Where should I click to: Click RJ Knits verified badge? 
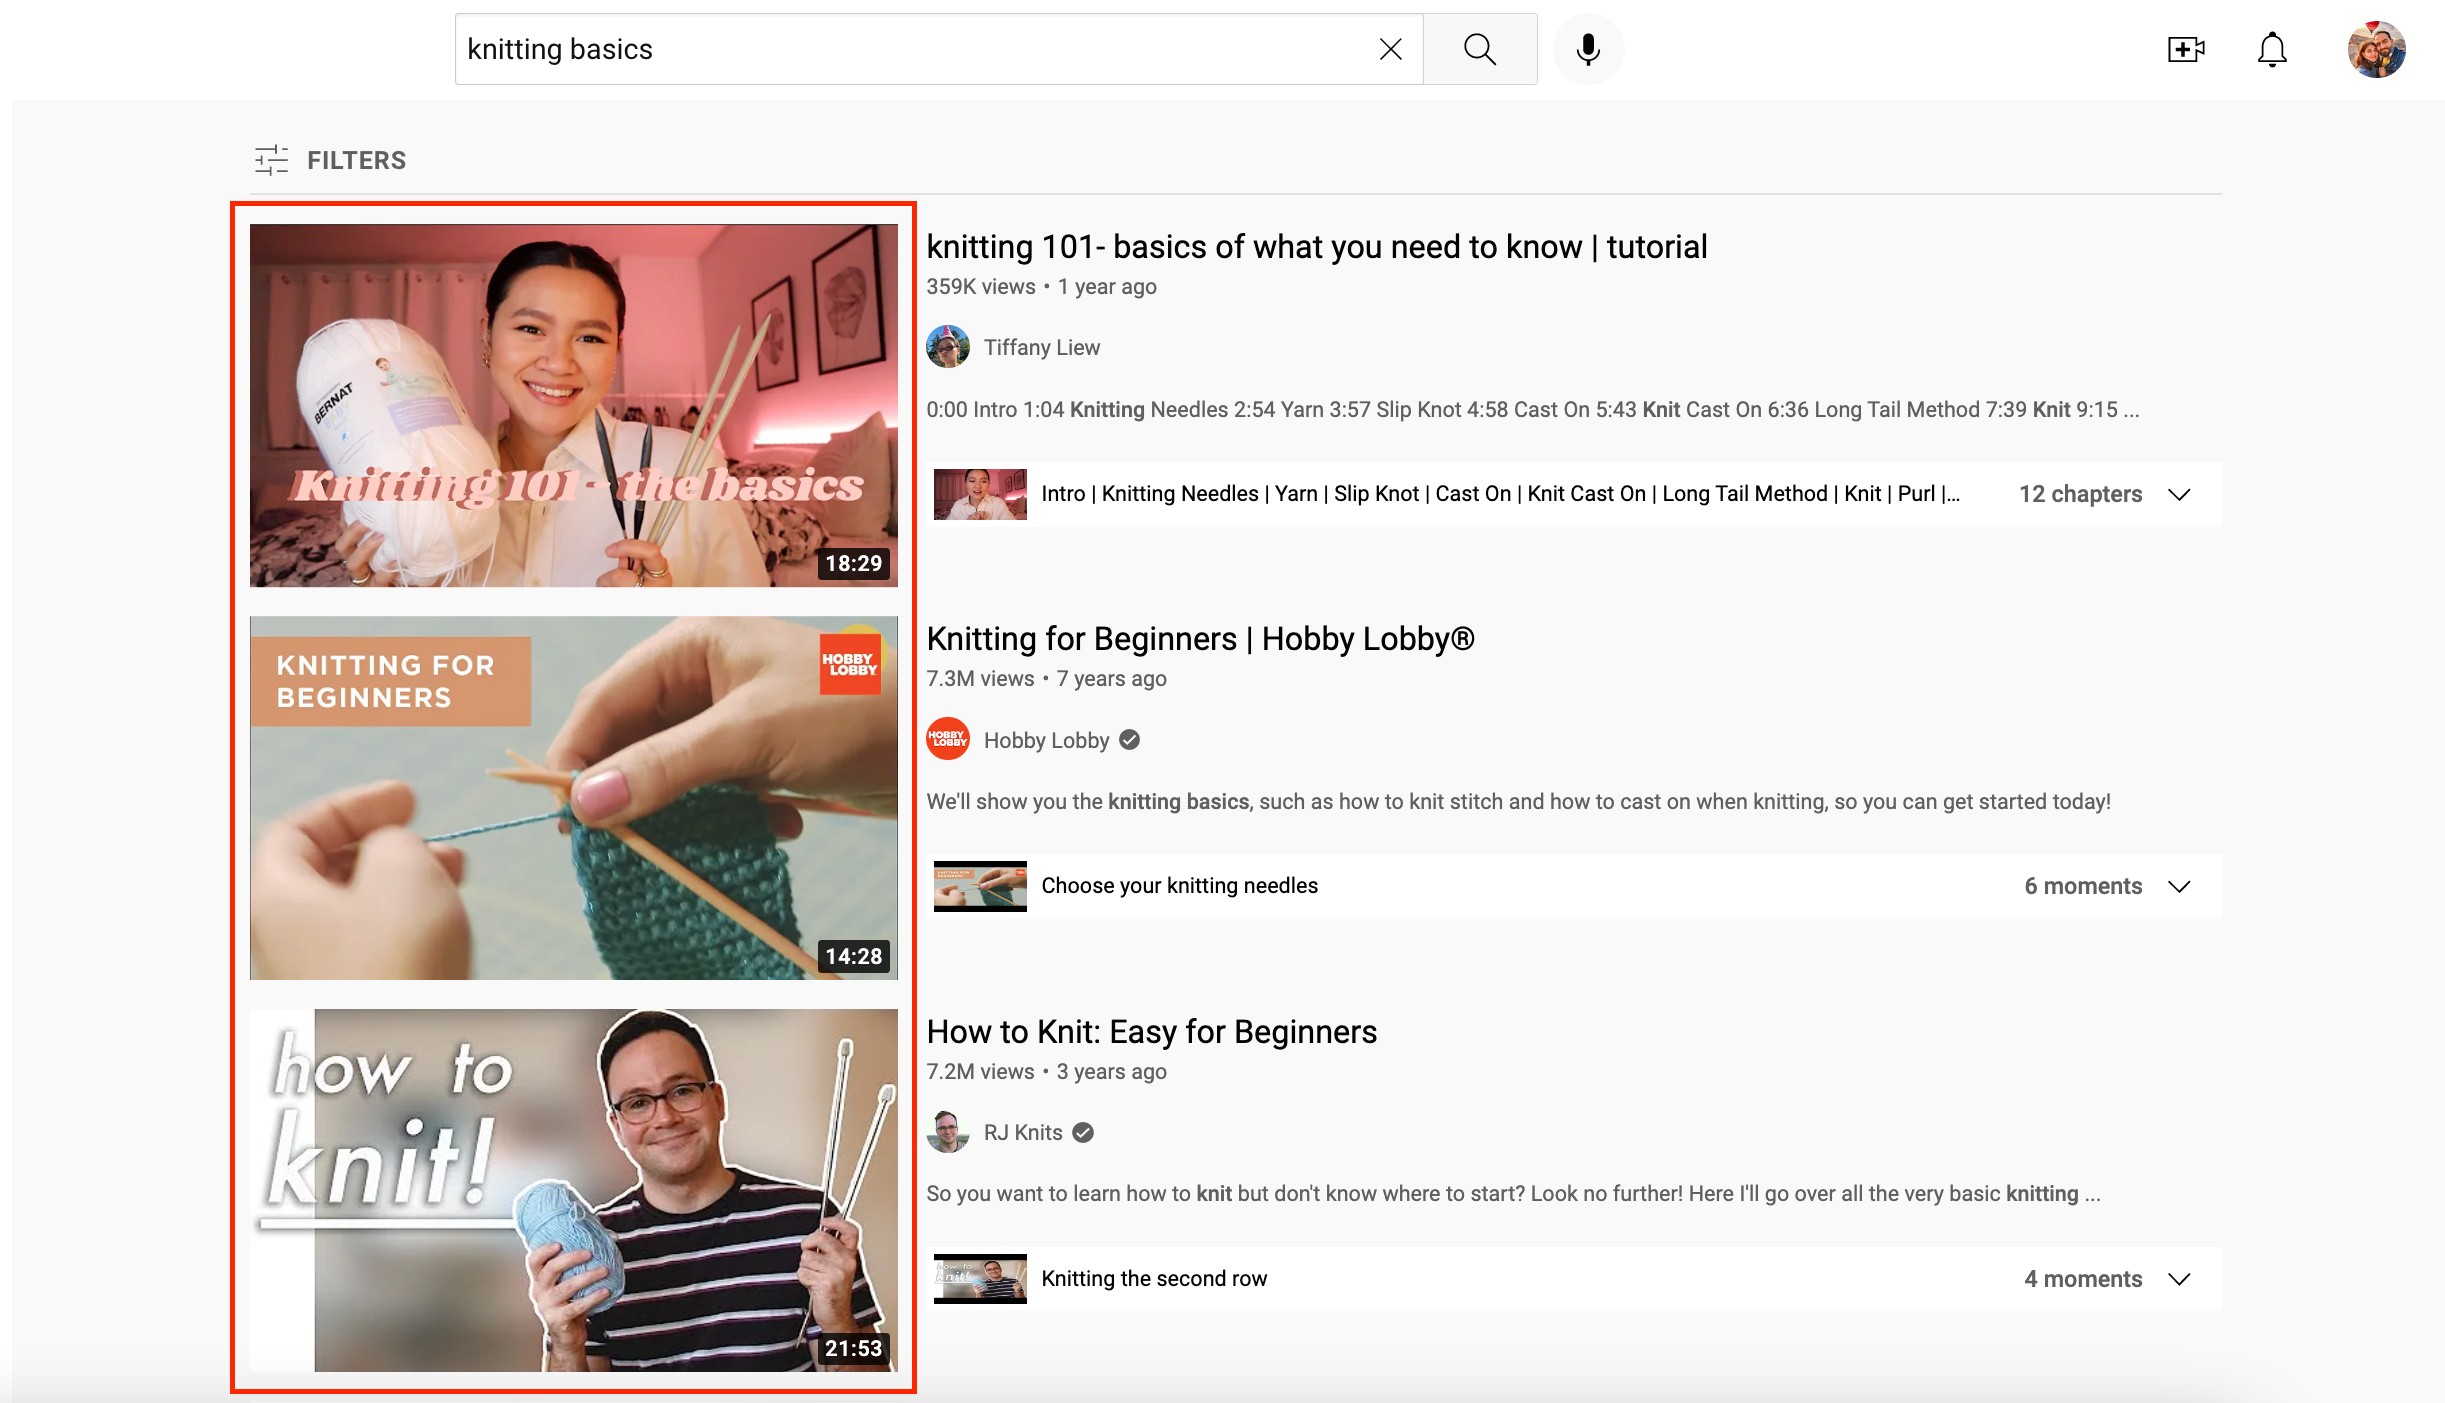[x=1083, y=1132]
